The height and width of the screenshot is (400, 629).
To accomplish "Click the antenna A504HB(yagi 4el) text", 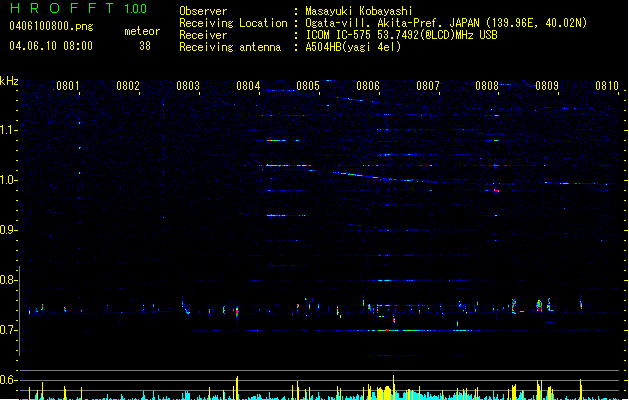I will (353, 47).
